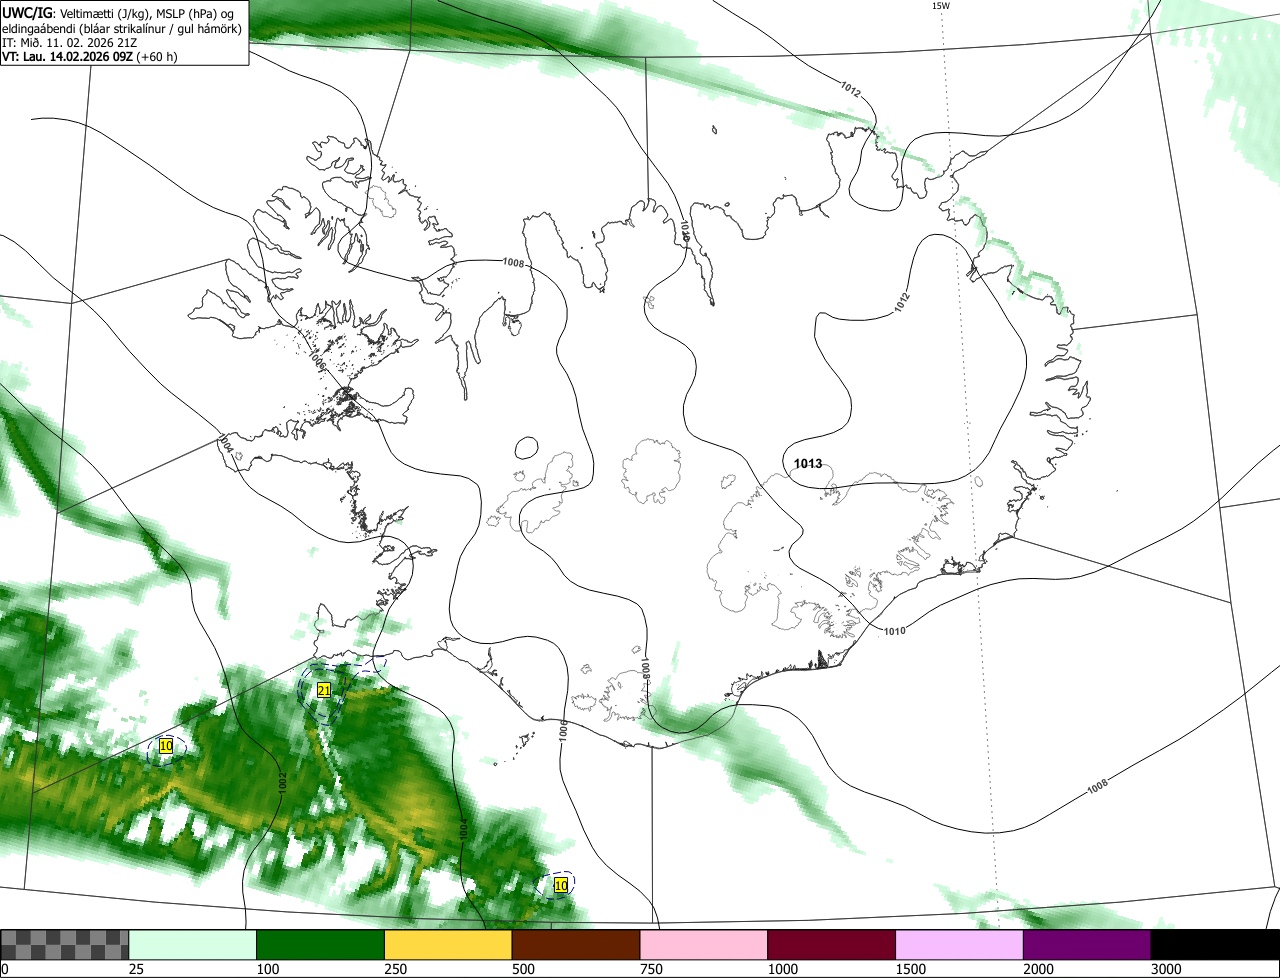
Task: Click the checkered 0–25 legend swatch
Action: tap(65, 945)
